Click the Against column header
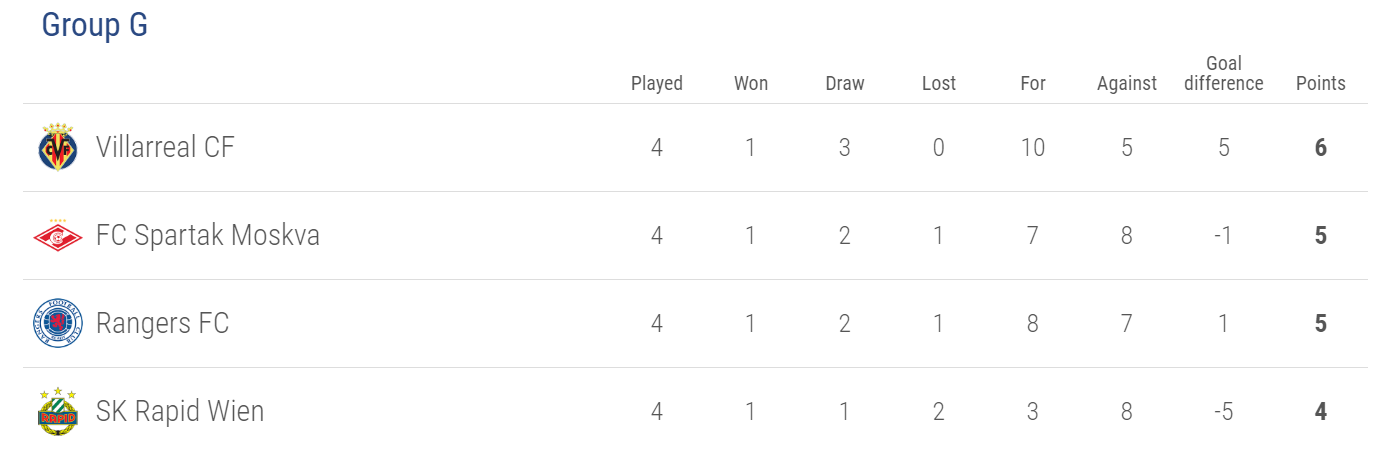This screenshot has width=1393, height=465. pos(1127,84)
